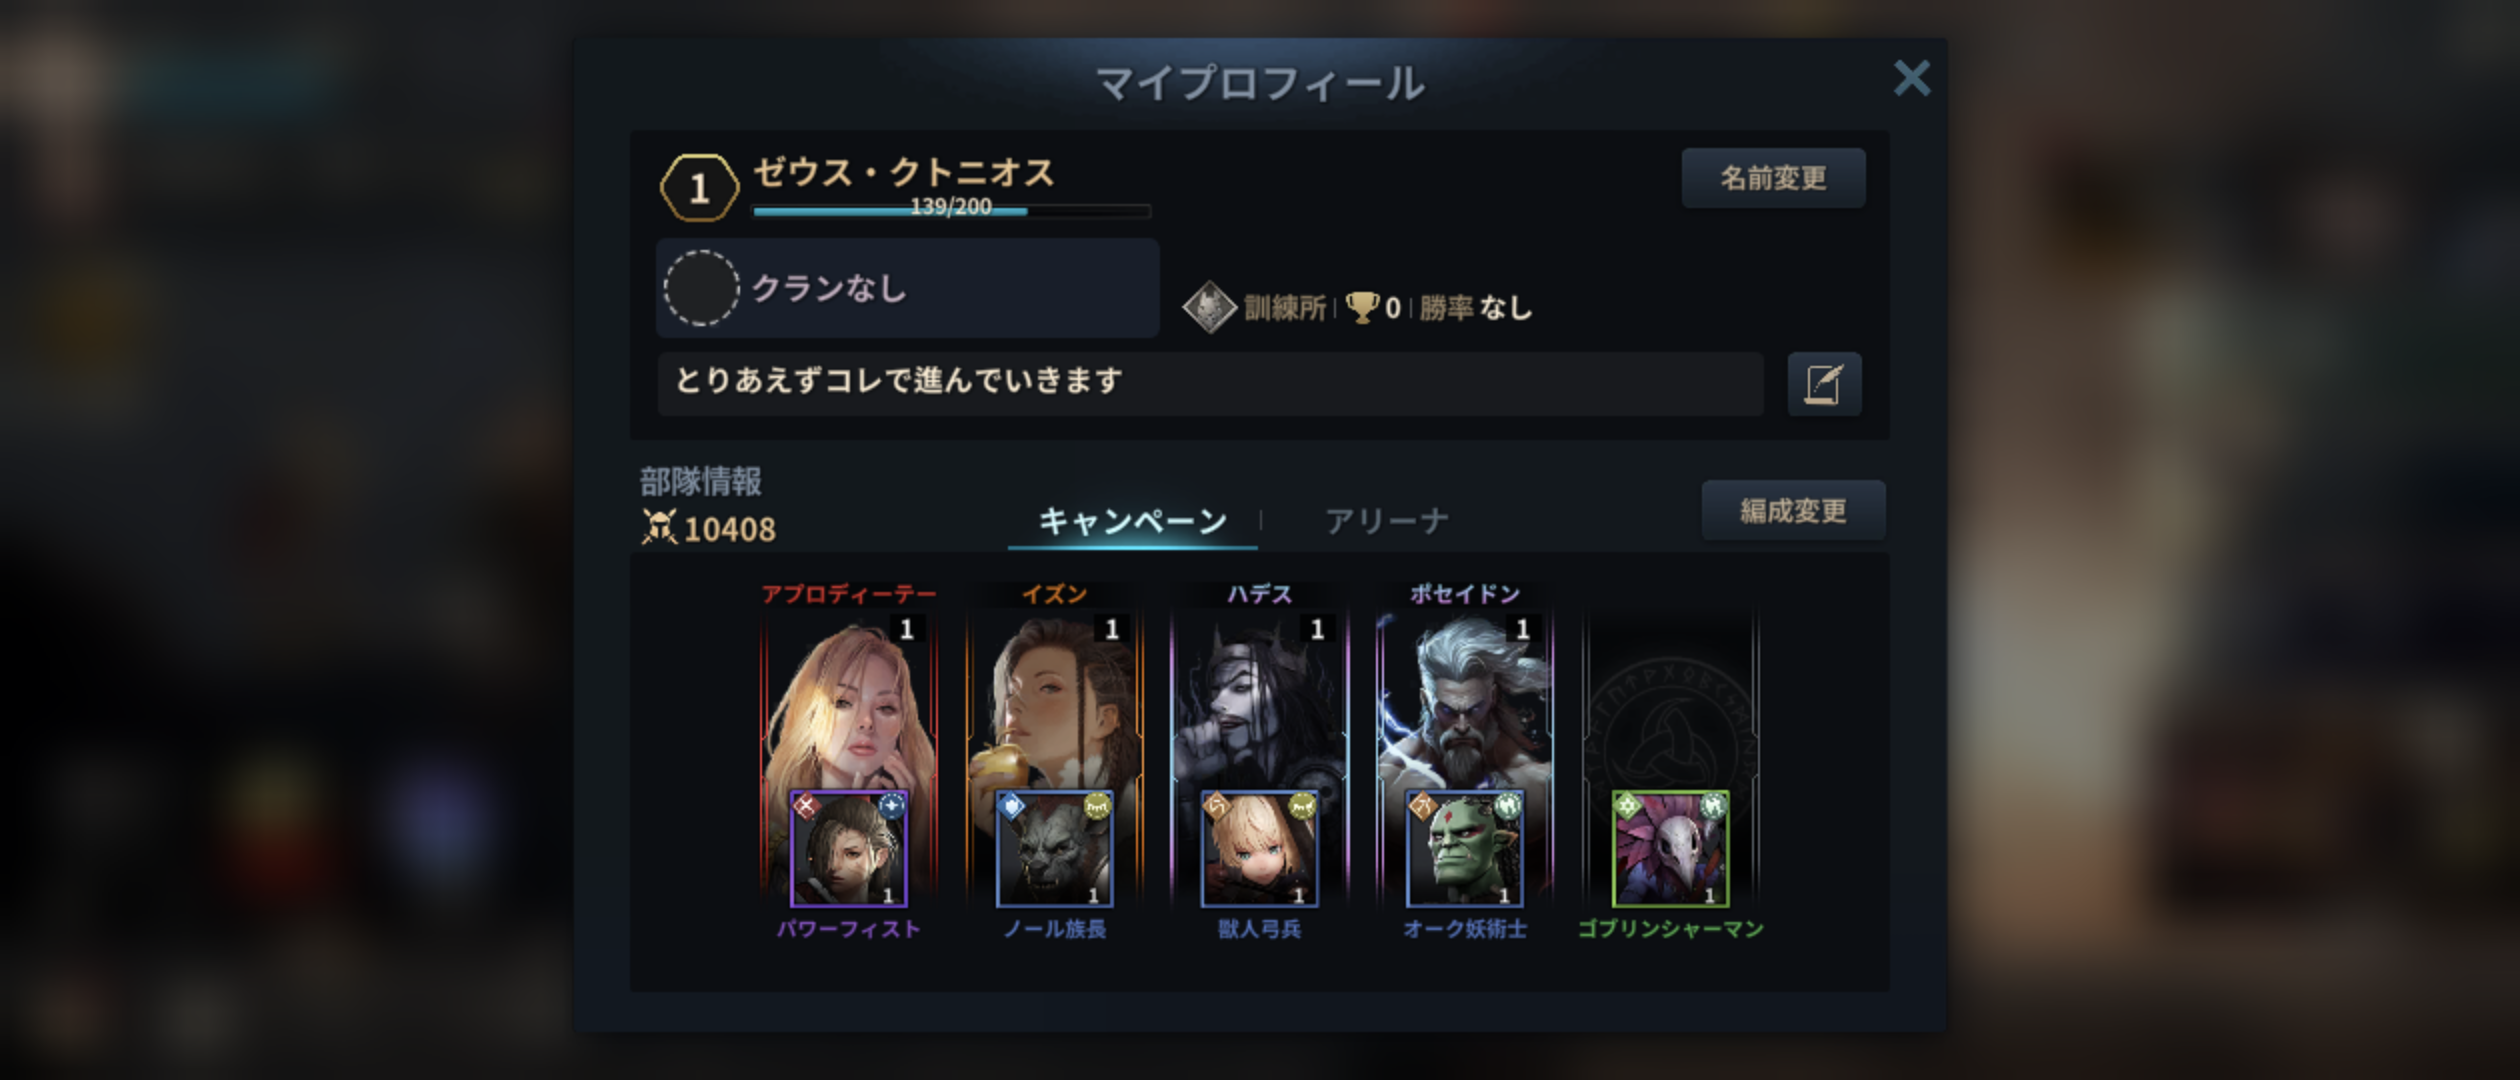Click the troop power skull icon
Viewport: 2520px width, 1080px height.
pos(659,527)
